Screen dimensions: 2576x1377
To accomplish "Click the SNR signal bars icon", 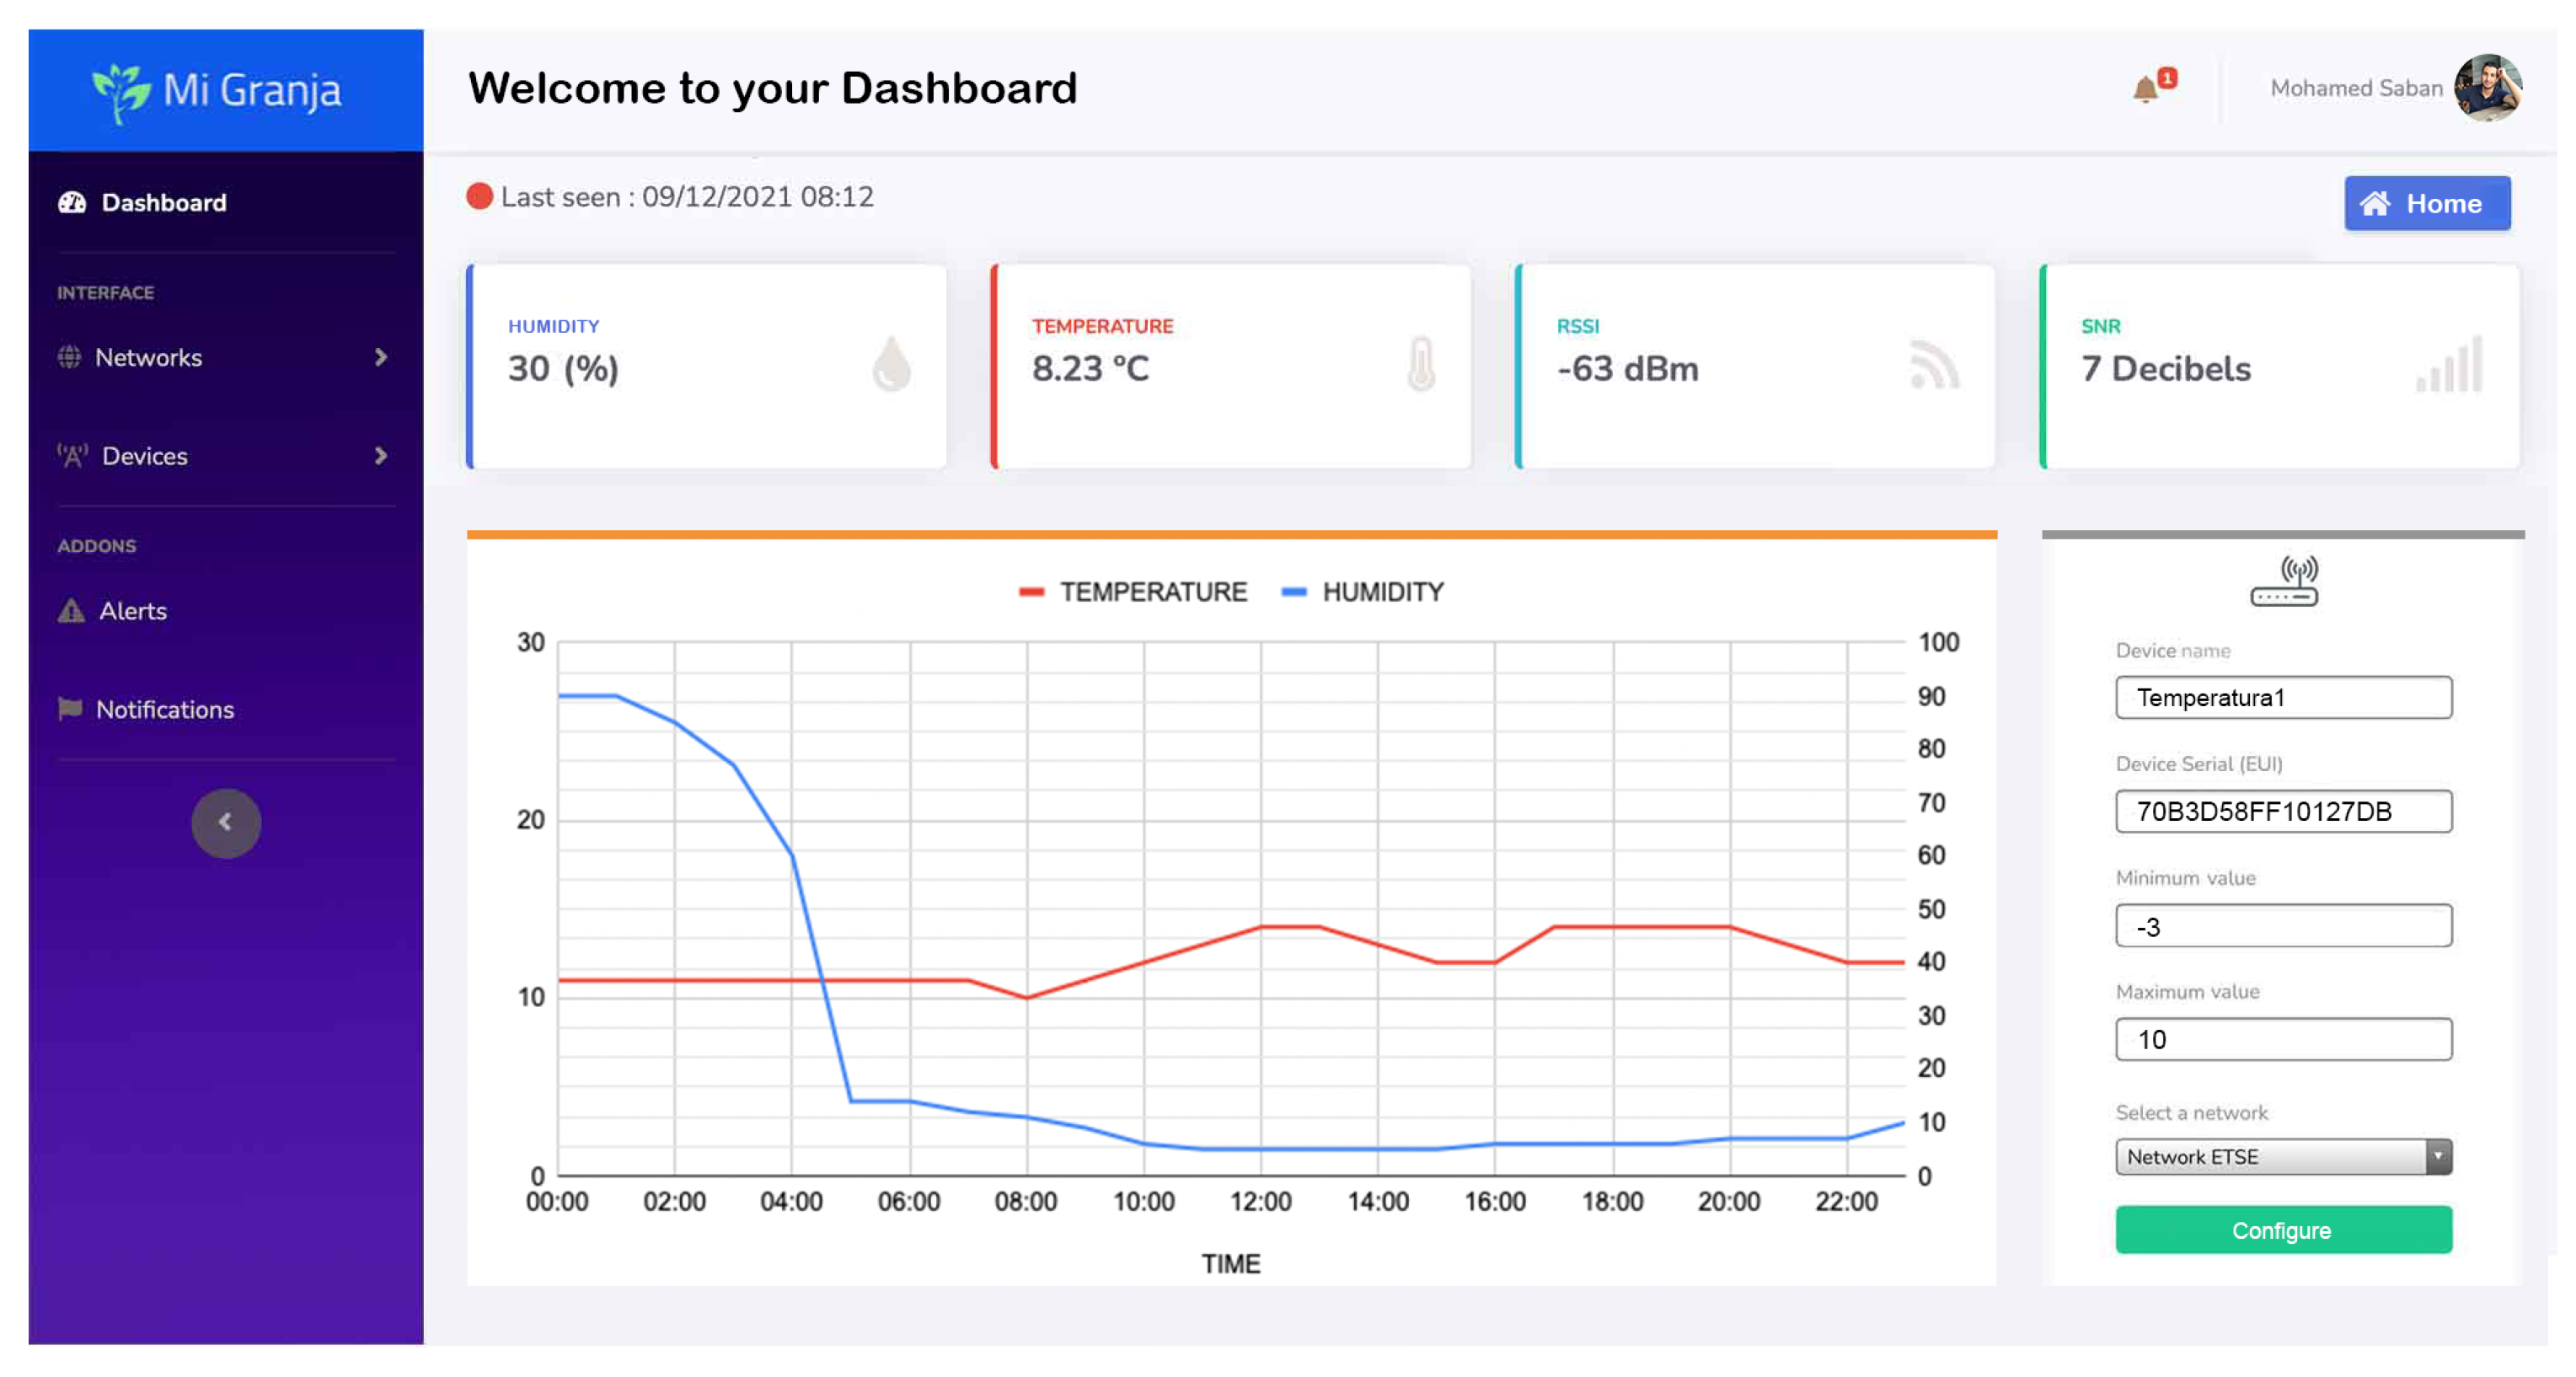I will (x=2450, y=365).
